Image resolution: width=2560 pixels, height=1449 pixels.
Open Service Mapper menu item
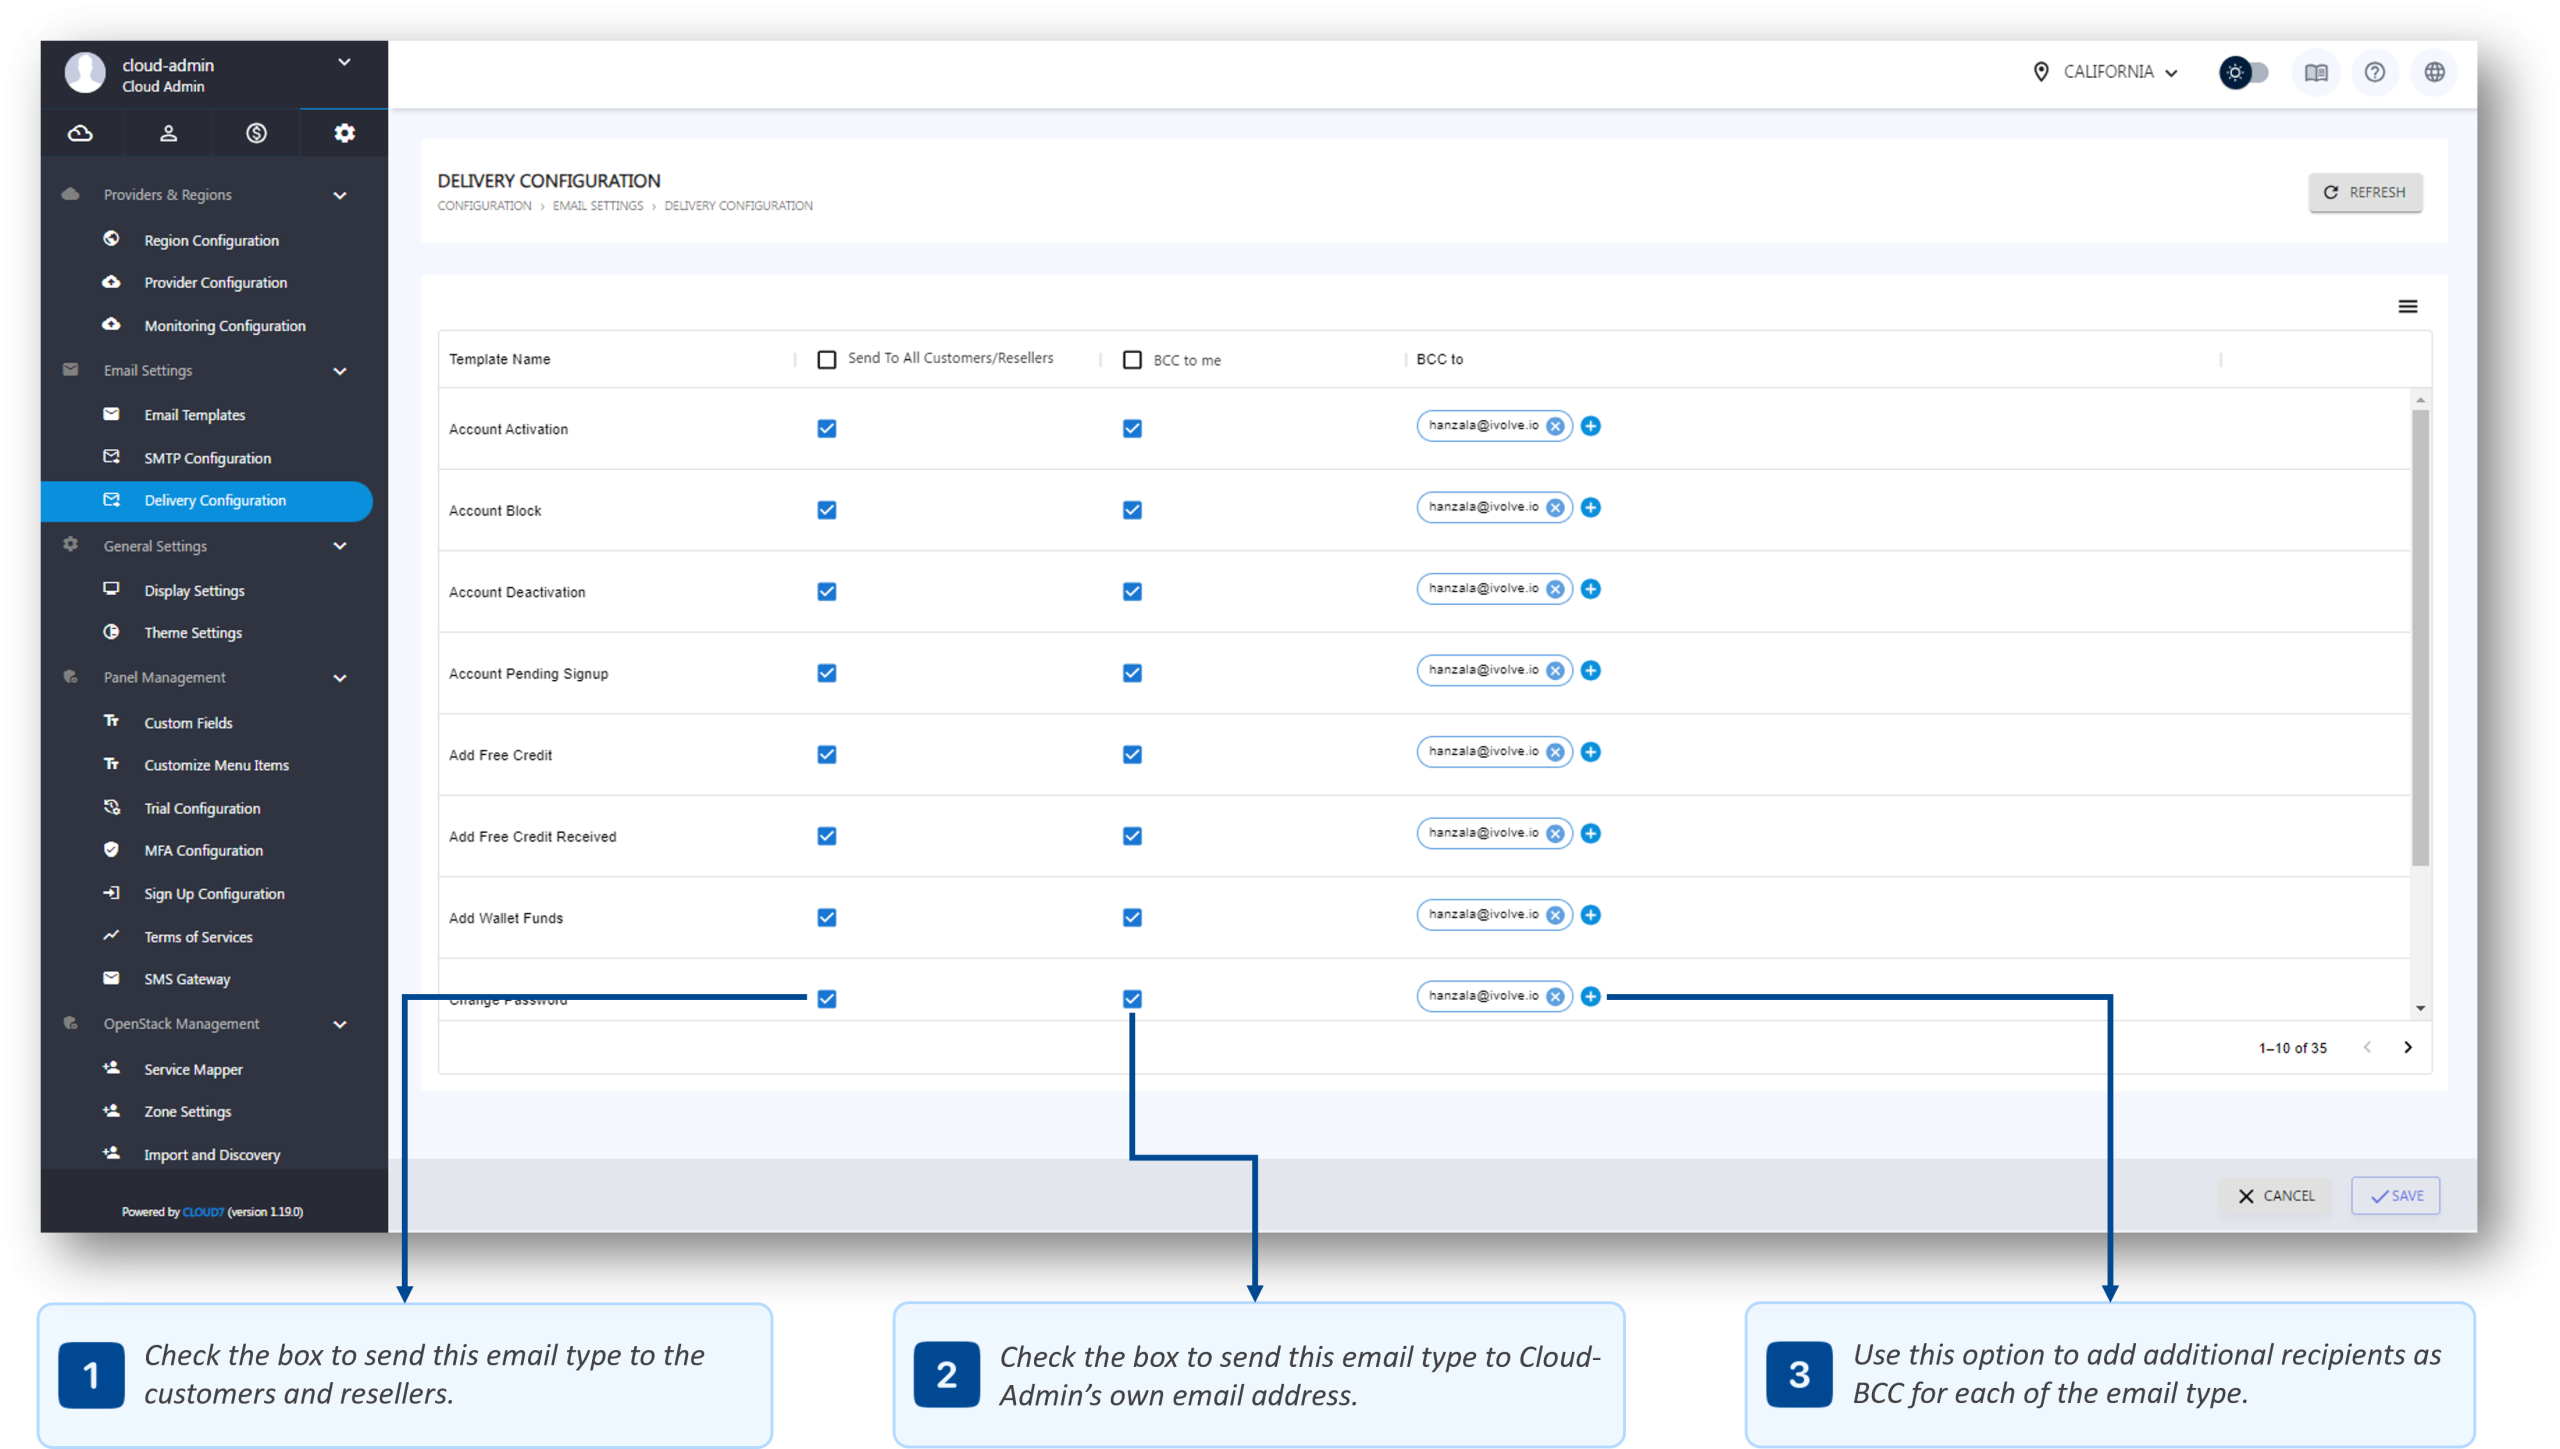193,1070
